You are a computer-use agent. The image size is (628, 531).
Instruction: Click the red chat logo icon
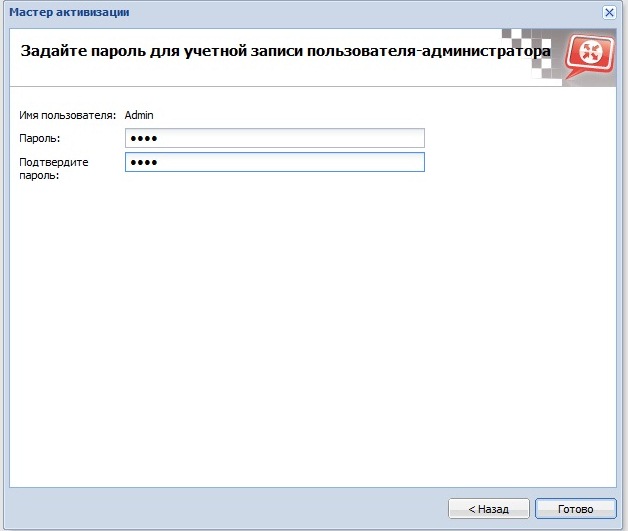tap(588, 58)
